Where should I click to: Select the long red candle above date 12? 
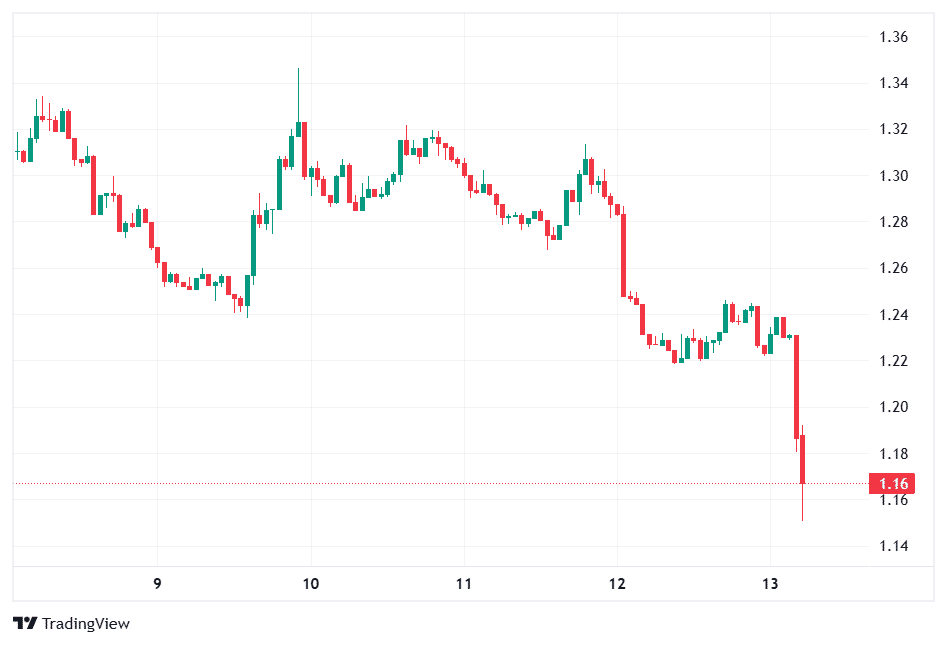pos(623,255)
